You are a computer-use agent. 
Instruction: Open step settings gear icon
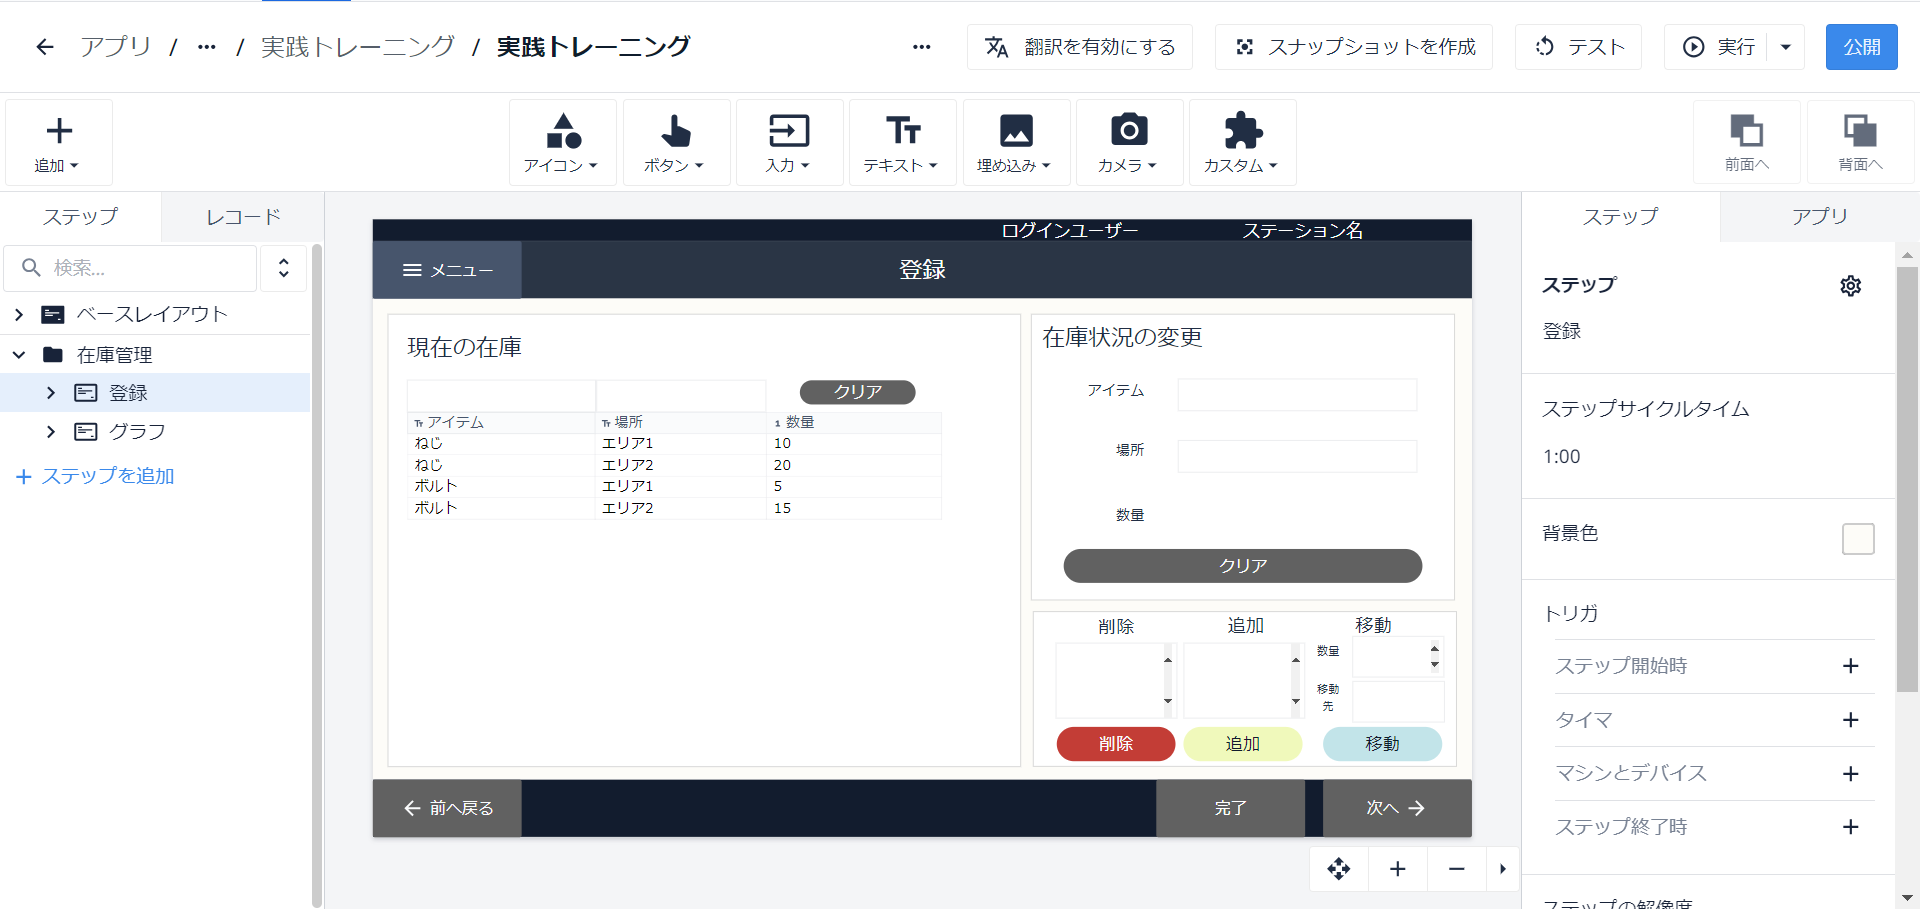click(1851, 286)
